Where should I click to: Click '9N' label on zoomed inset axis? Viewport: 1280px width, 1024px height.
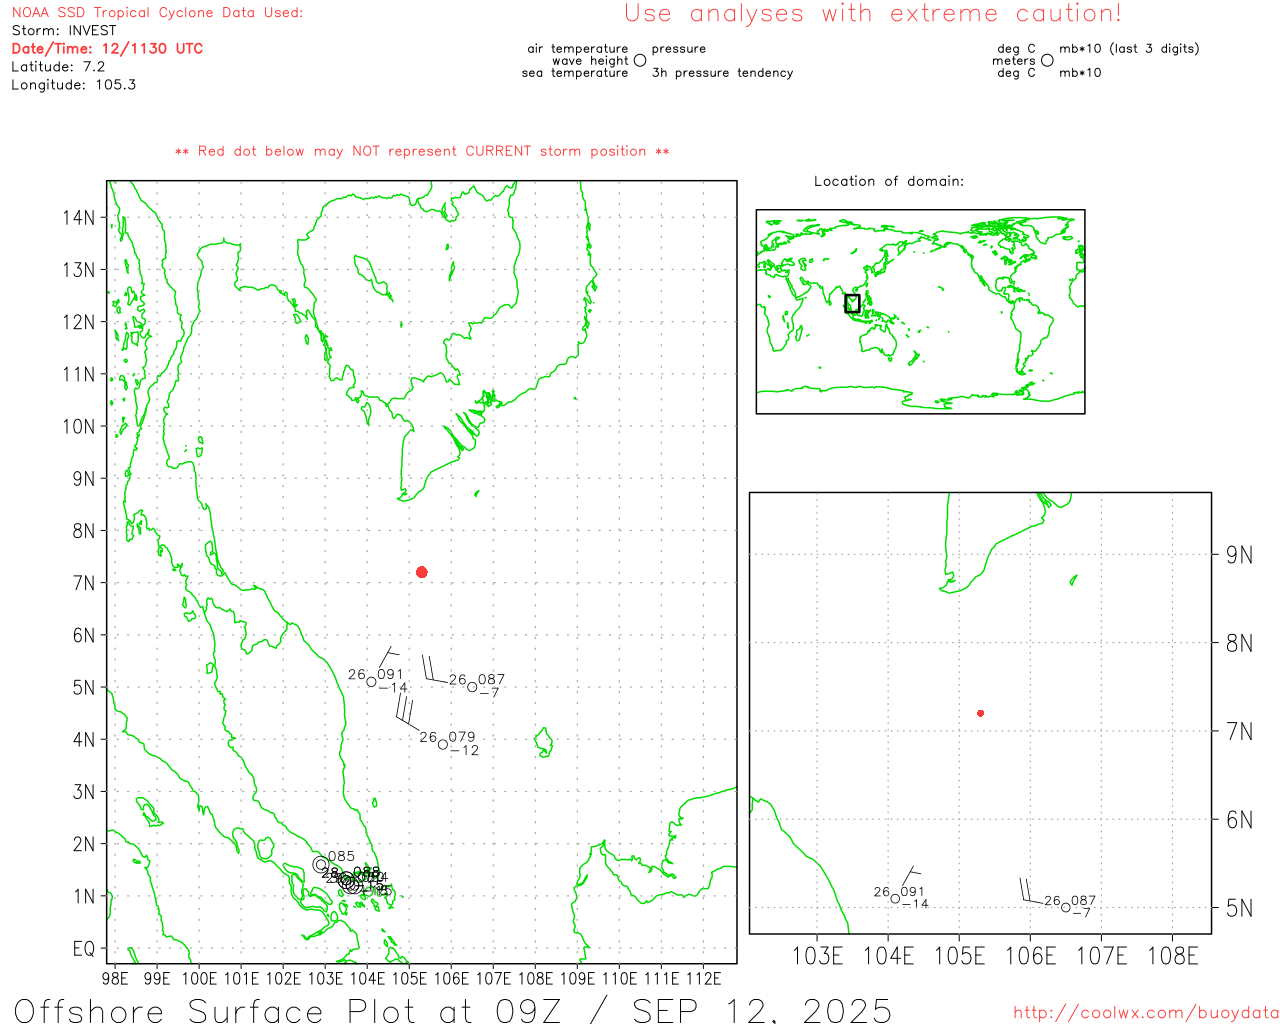(1239, 555)
